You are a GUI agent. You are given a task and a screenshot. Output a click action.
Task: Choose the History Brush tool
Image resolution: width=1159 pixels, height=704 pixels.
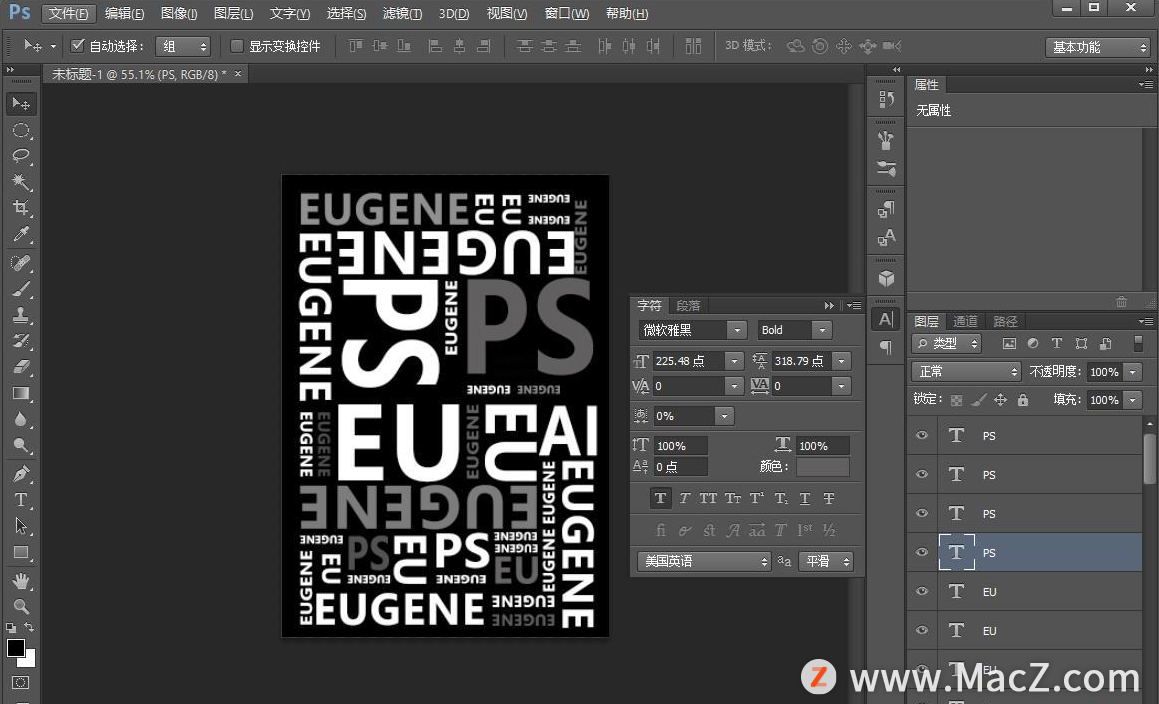click(x=21, y=341)
